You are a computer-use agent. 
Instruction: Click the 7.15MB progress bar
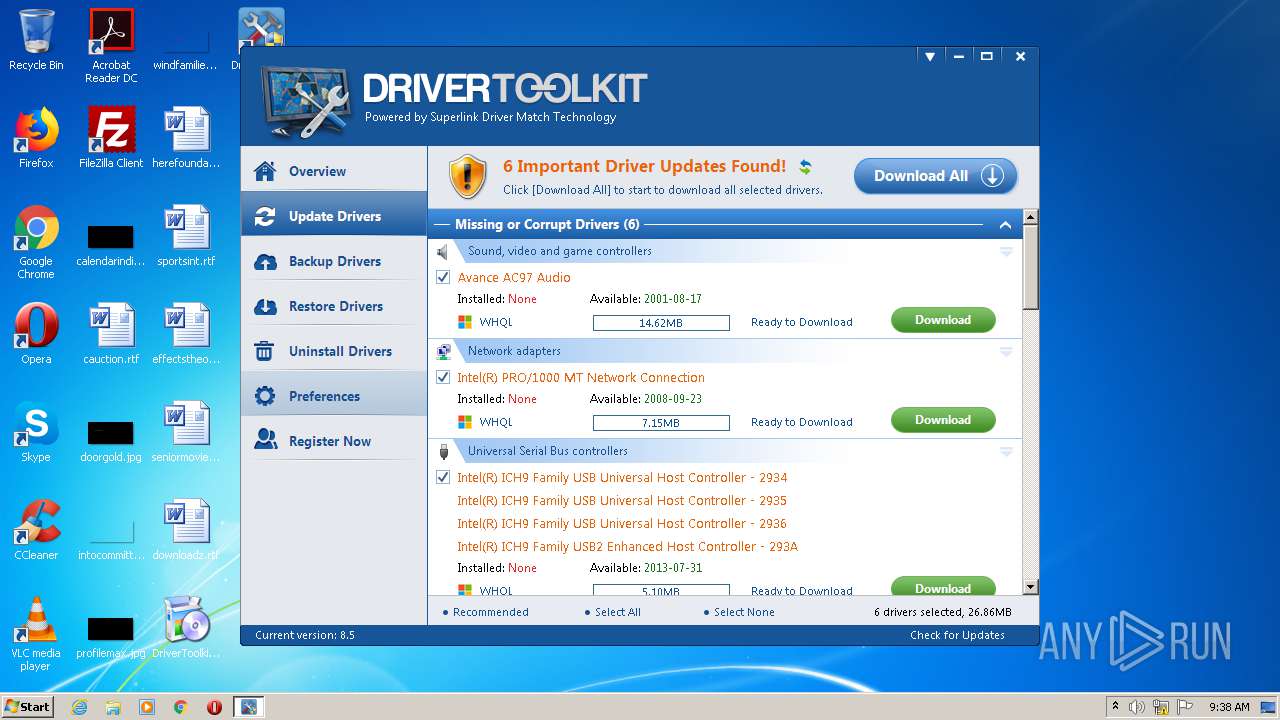tap(661, 423)
